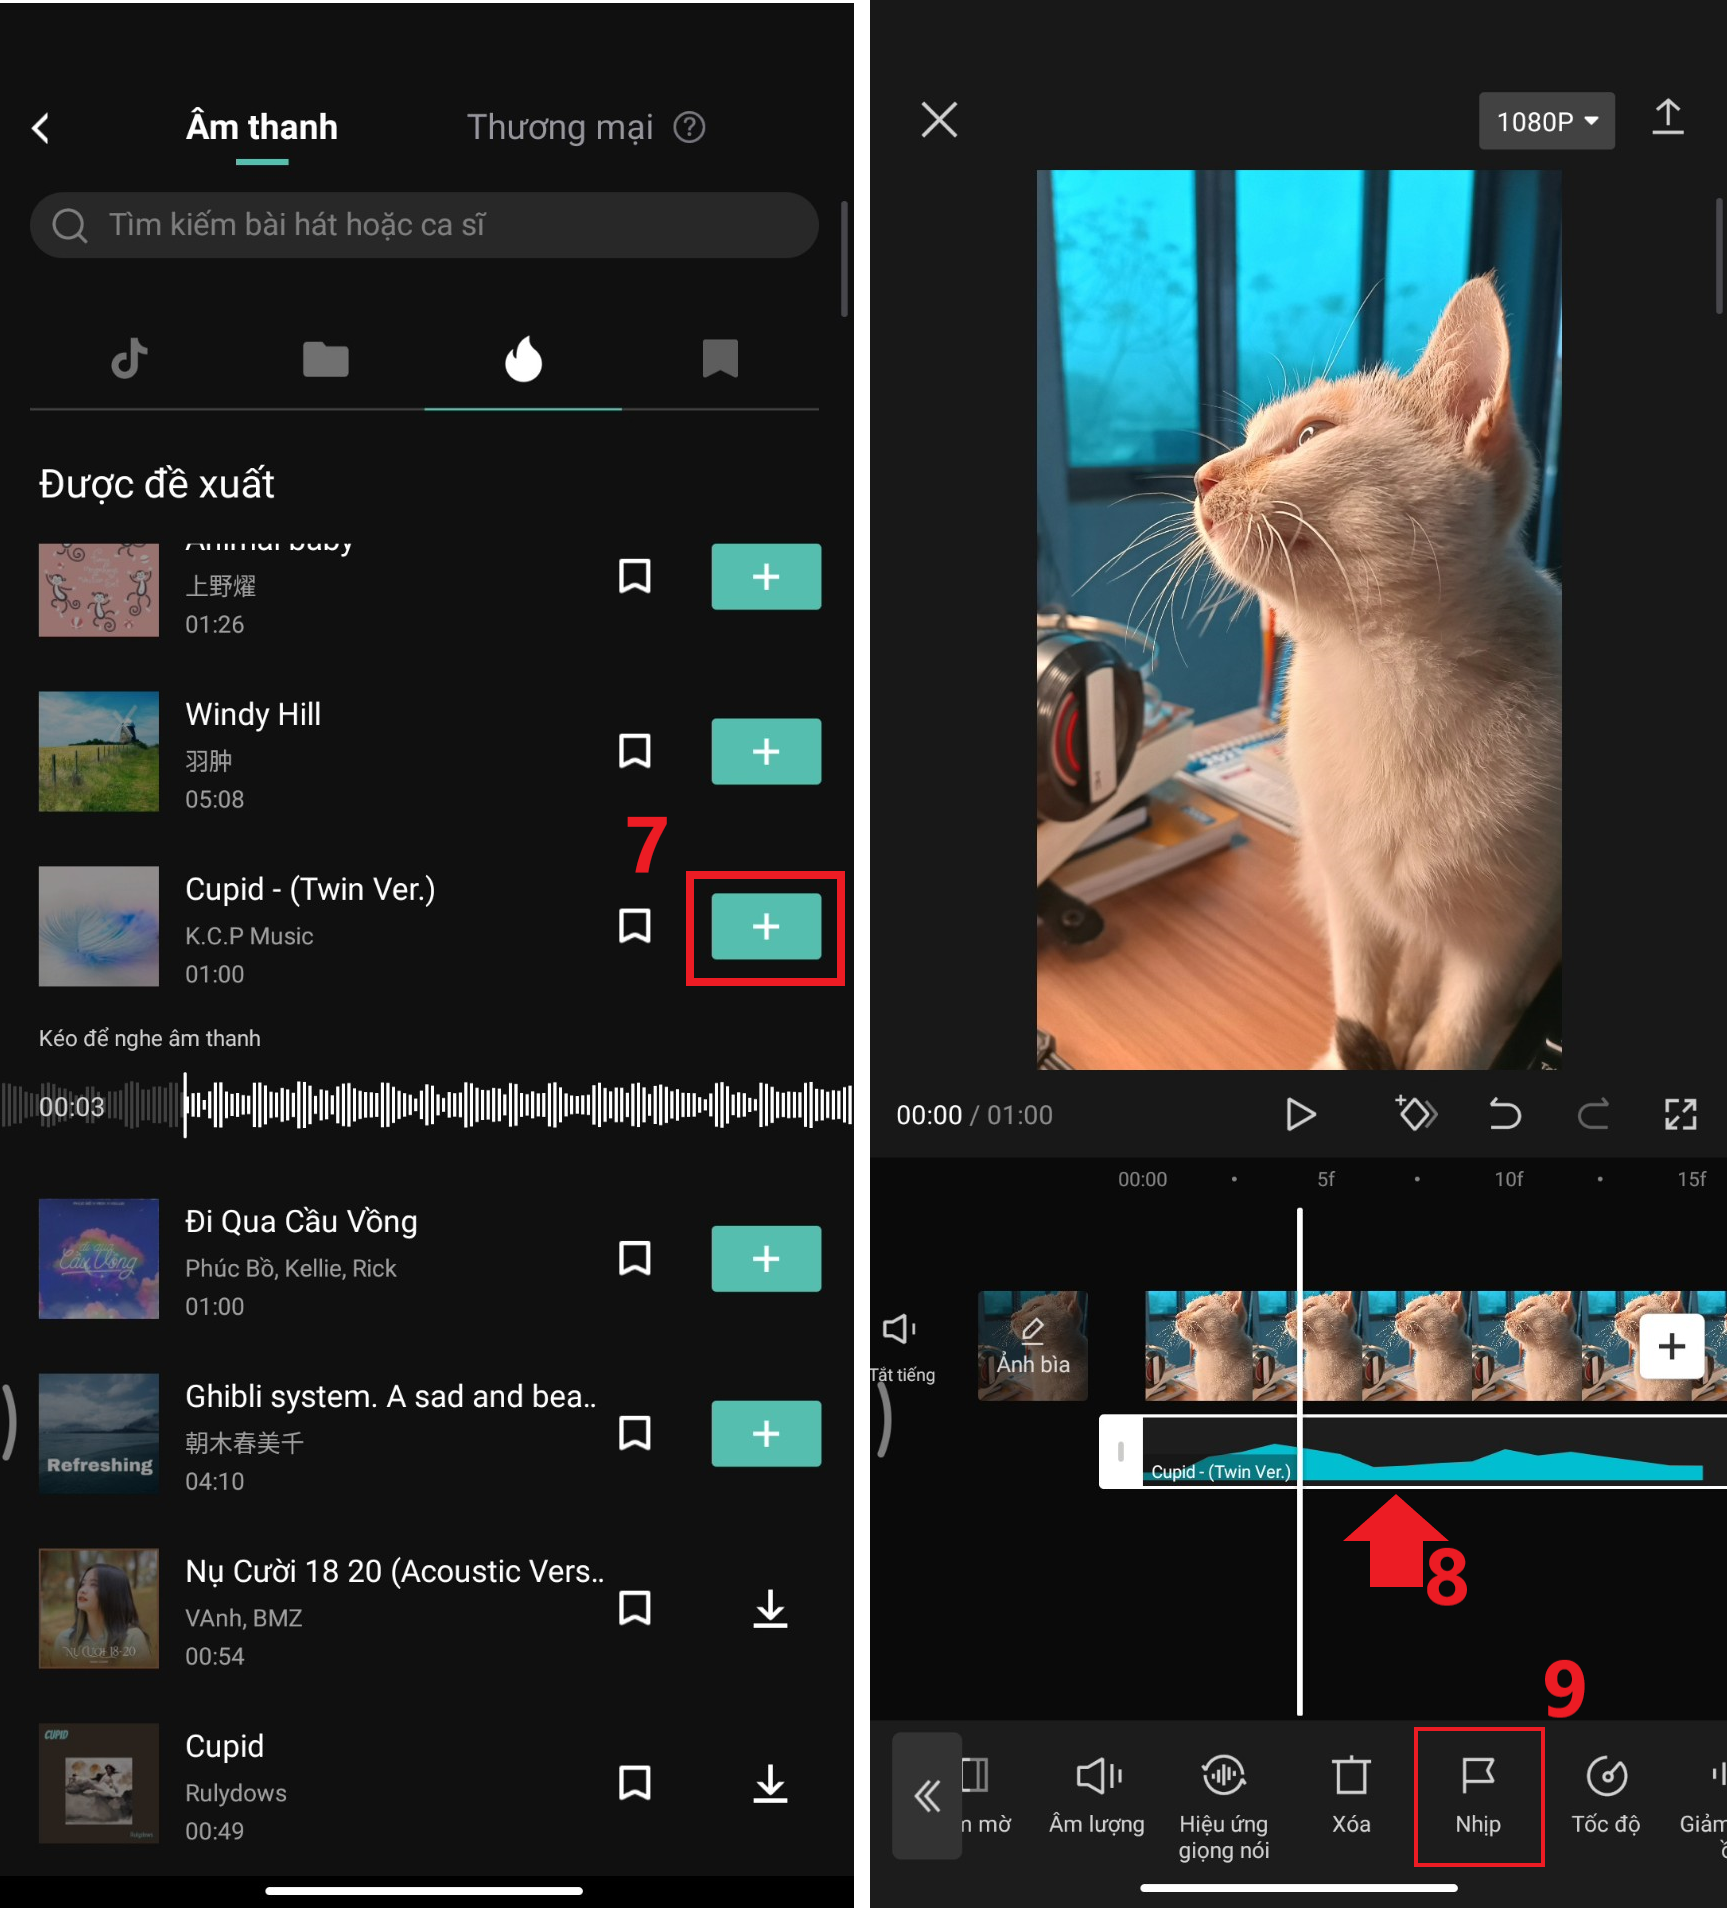Bookmark the Cupid - (Twin Ver.) track
This screenshot has width=1727, height=1908.
pyautogui.click(x=635, y=926)
